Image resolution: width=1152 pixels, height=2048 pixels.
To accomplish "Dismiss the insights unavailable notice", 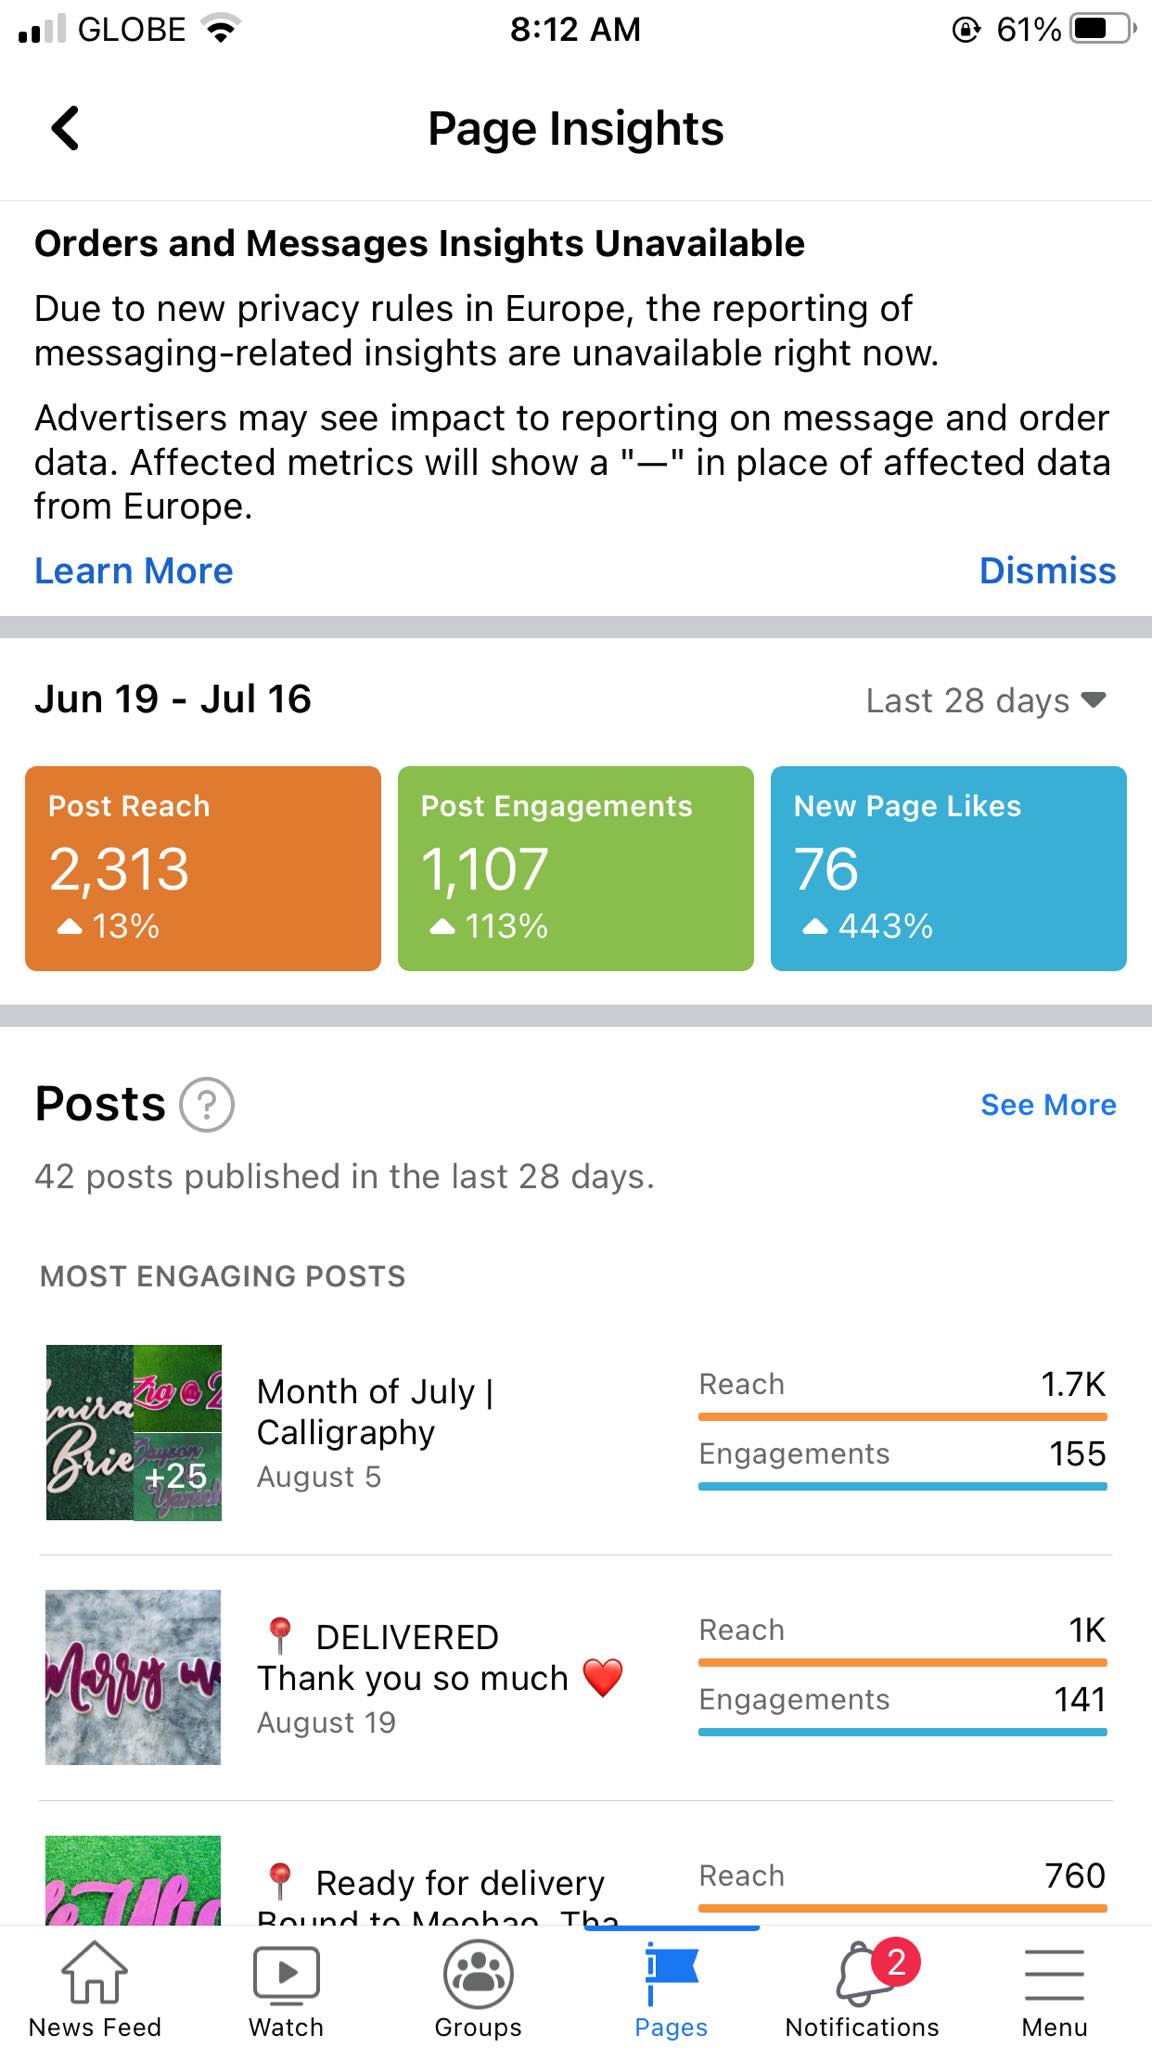I will 1047,571.
